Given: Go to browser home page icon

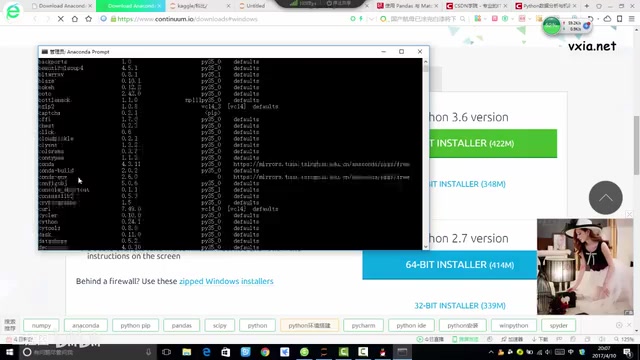Looking at the screenshot, I should point(75,19).
